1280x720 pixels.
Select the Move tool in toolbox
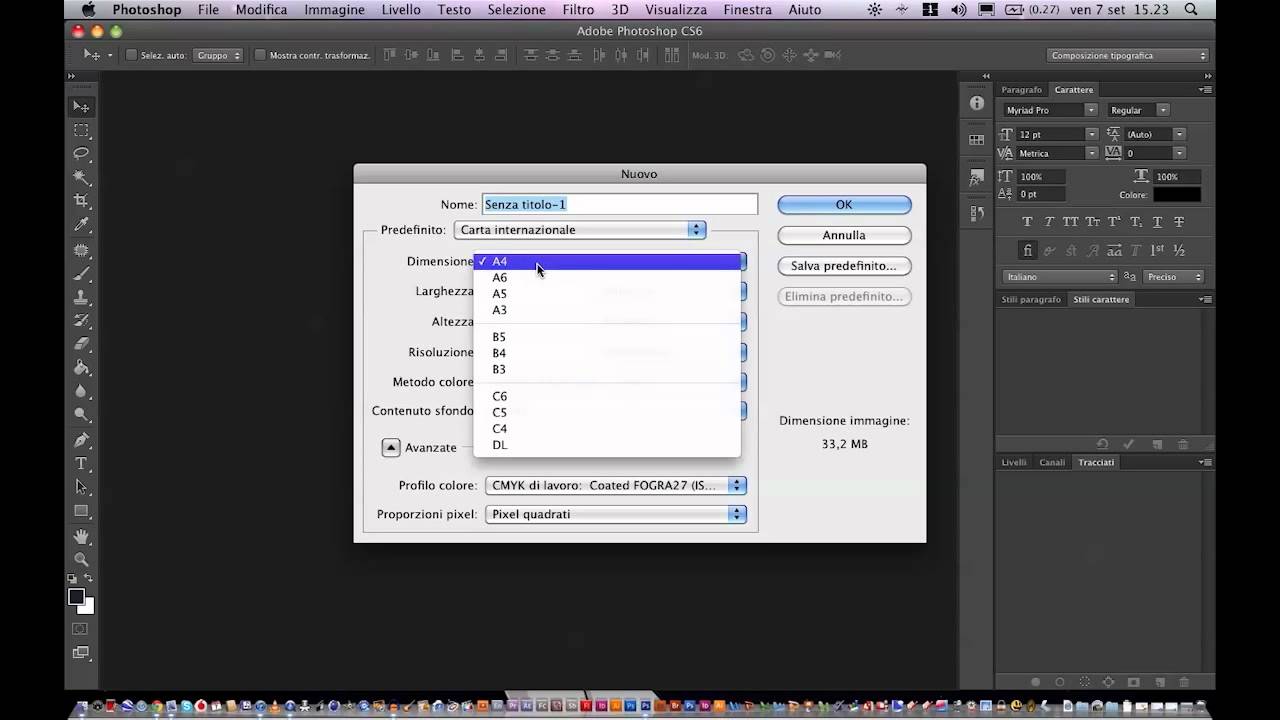(82, 107)
